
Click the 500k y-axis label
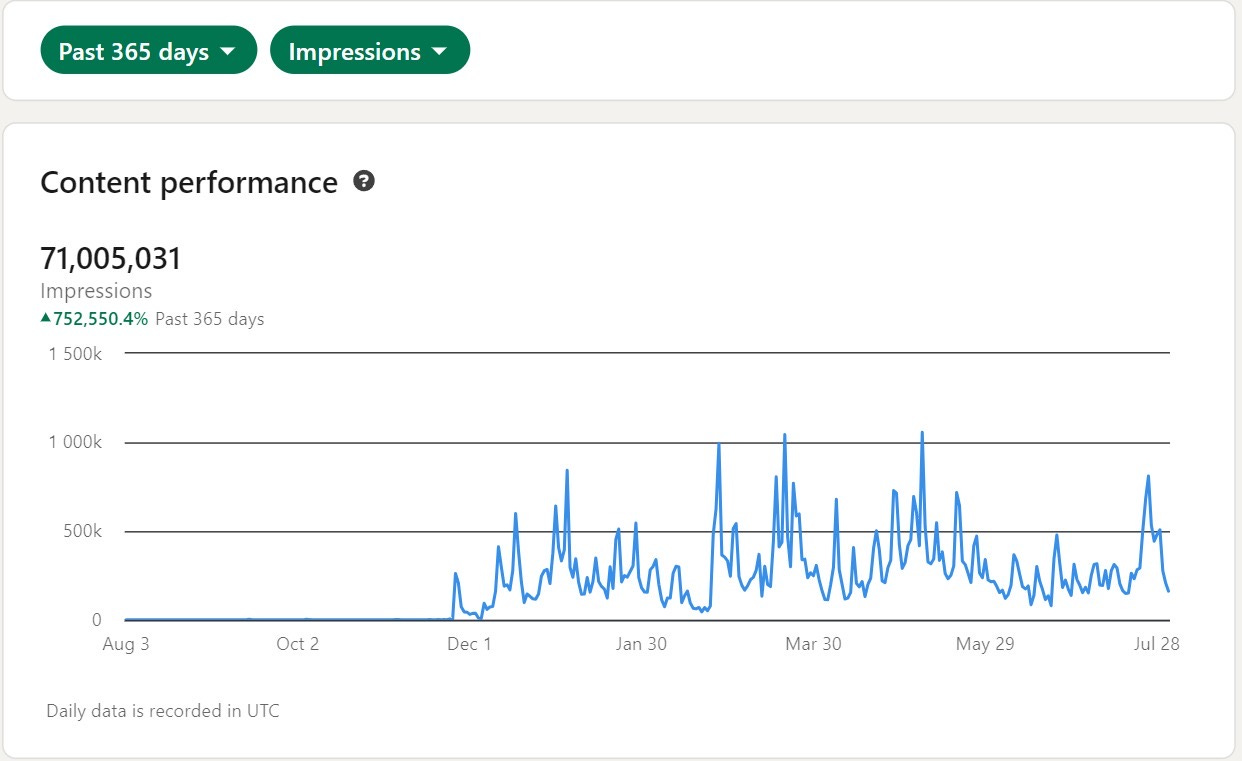[82, 532]
